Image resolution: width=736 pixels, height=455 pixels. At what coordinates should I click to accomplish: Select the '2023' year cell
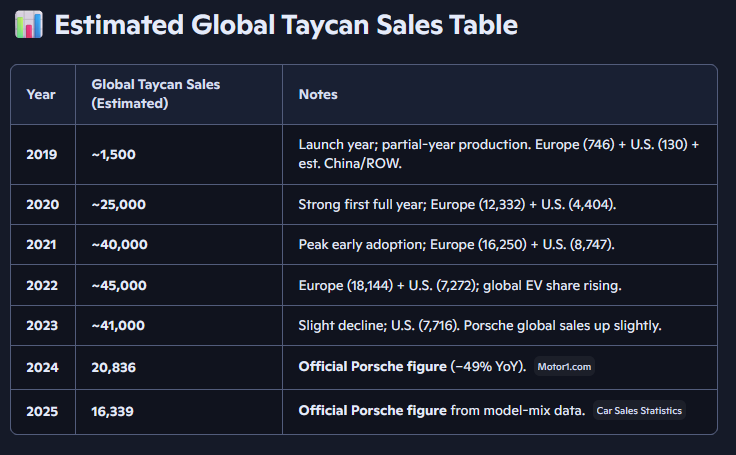42,325
